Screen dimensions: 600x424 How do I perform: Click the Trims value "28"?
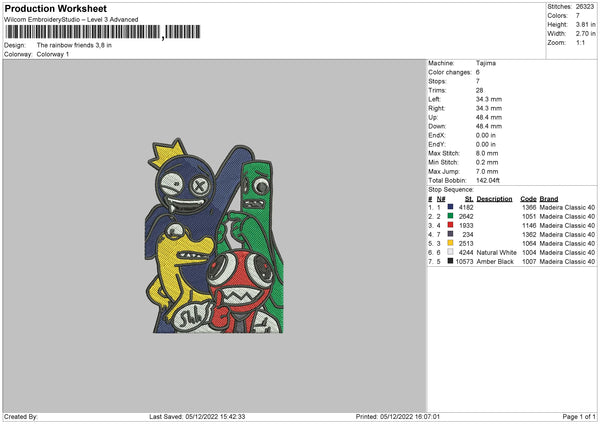click(x=479, y=90)
